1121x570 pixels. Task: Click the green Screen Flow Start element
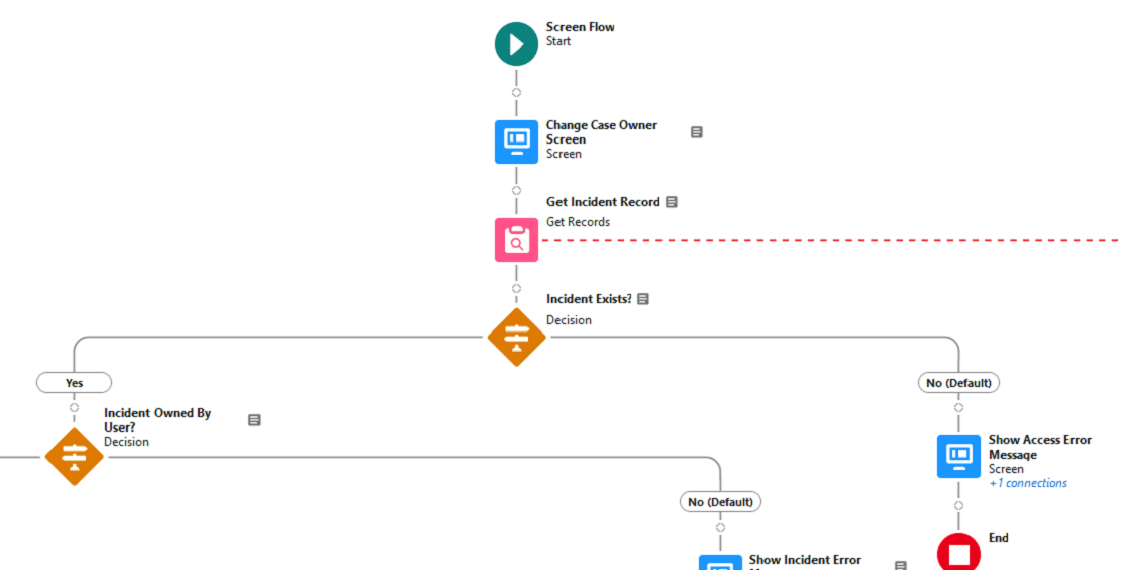tap(516, 44)
